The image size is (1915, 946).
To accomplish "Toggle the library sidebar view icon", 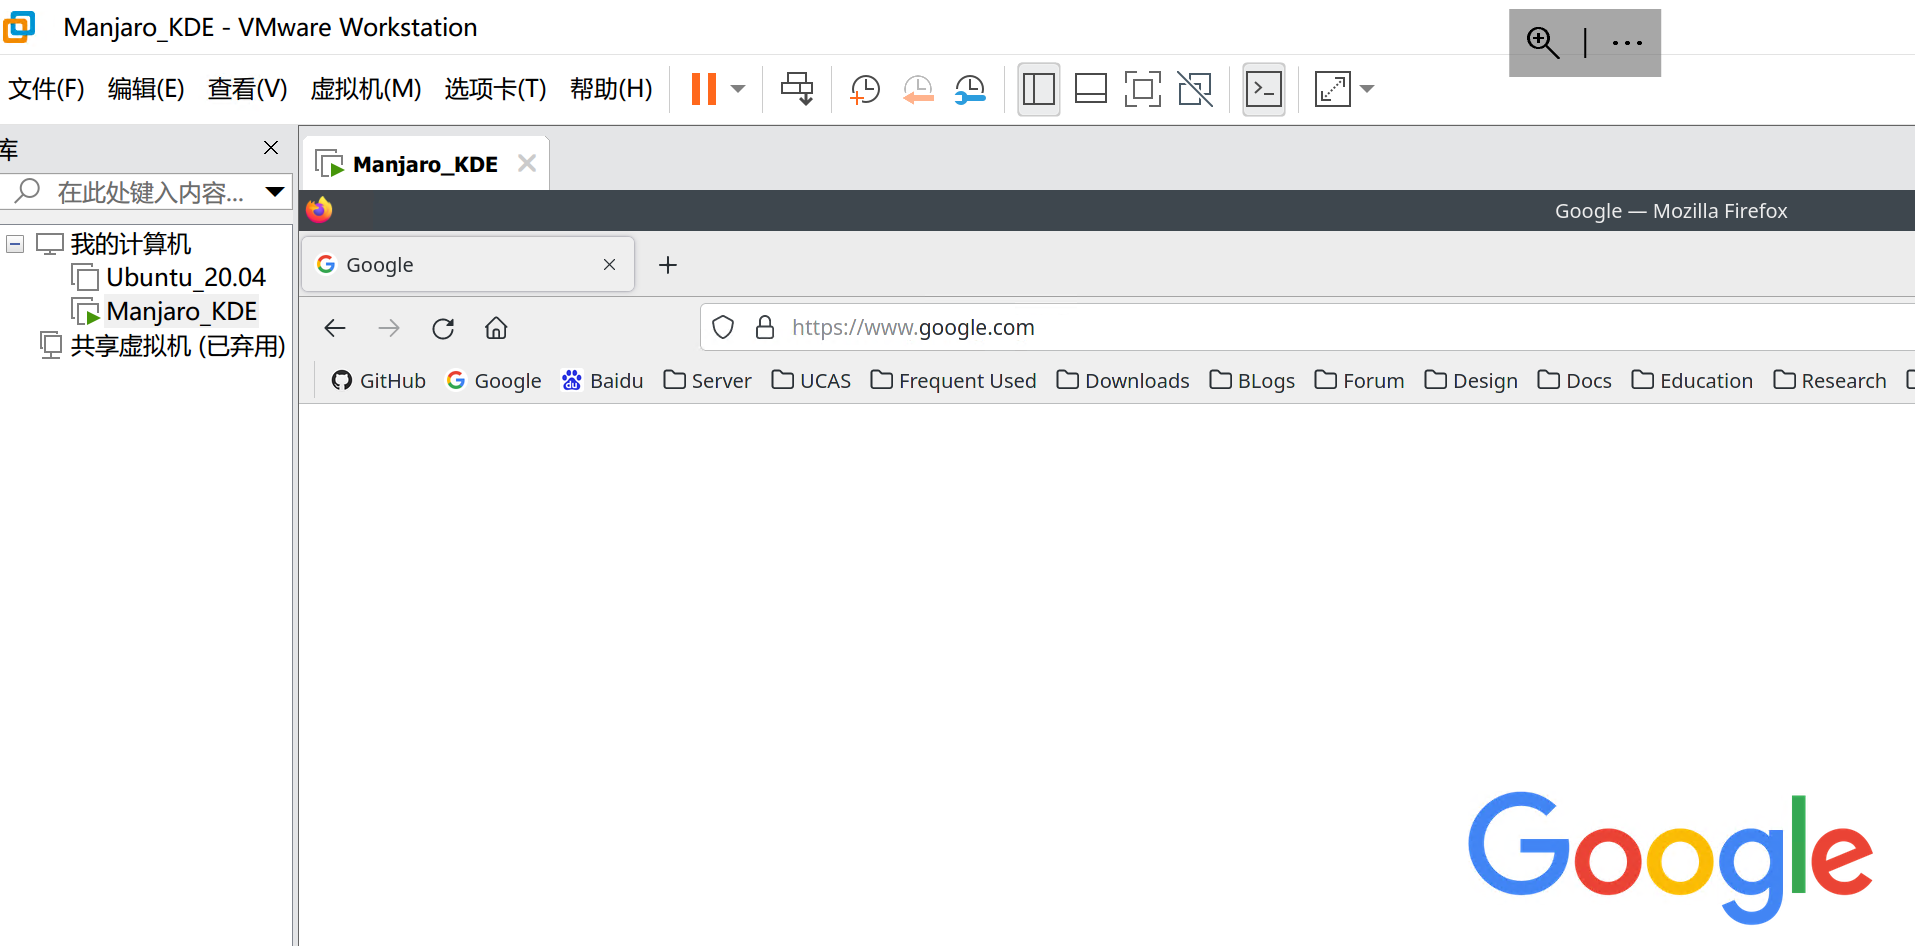I will (x=1039, y=89).
